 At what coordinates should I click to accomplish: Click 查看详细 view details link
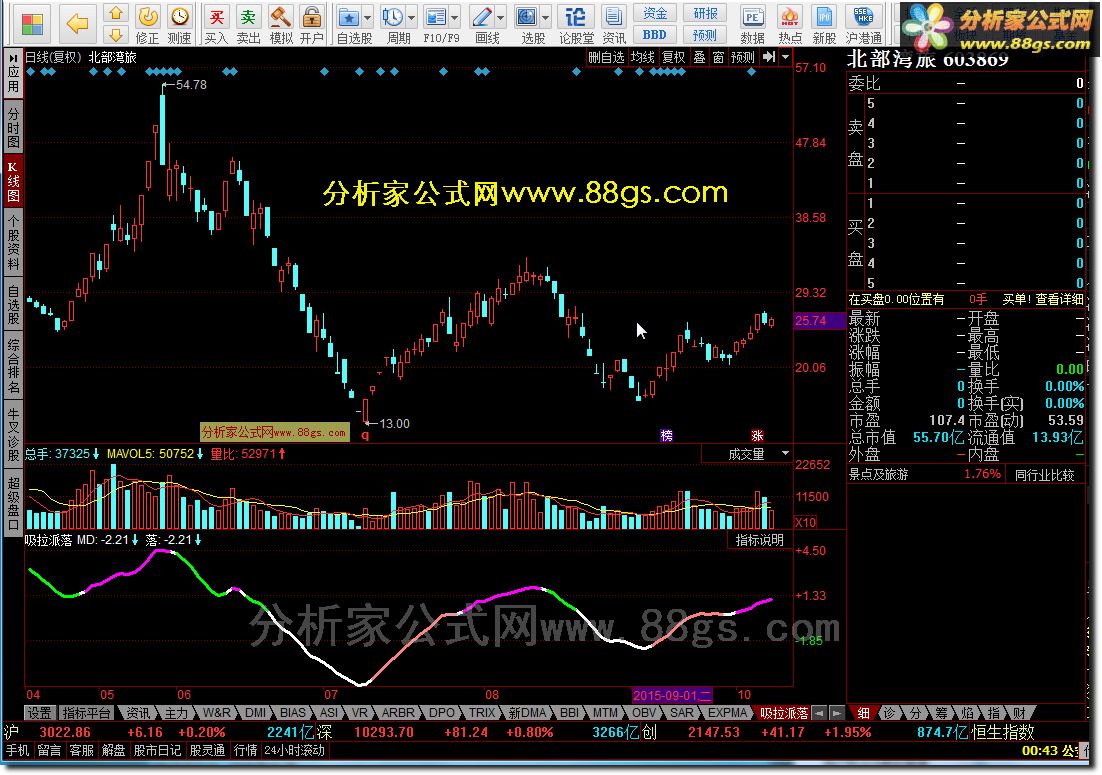tap(1057, 299)
